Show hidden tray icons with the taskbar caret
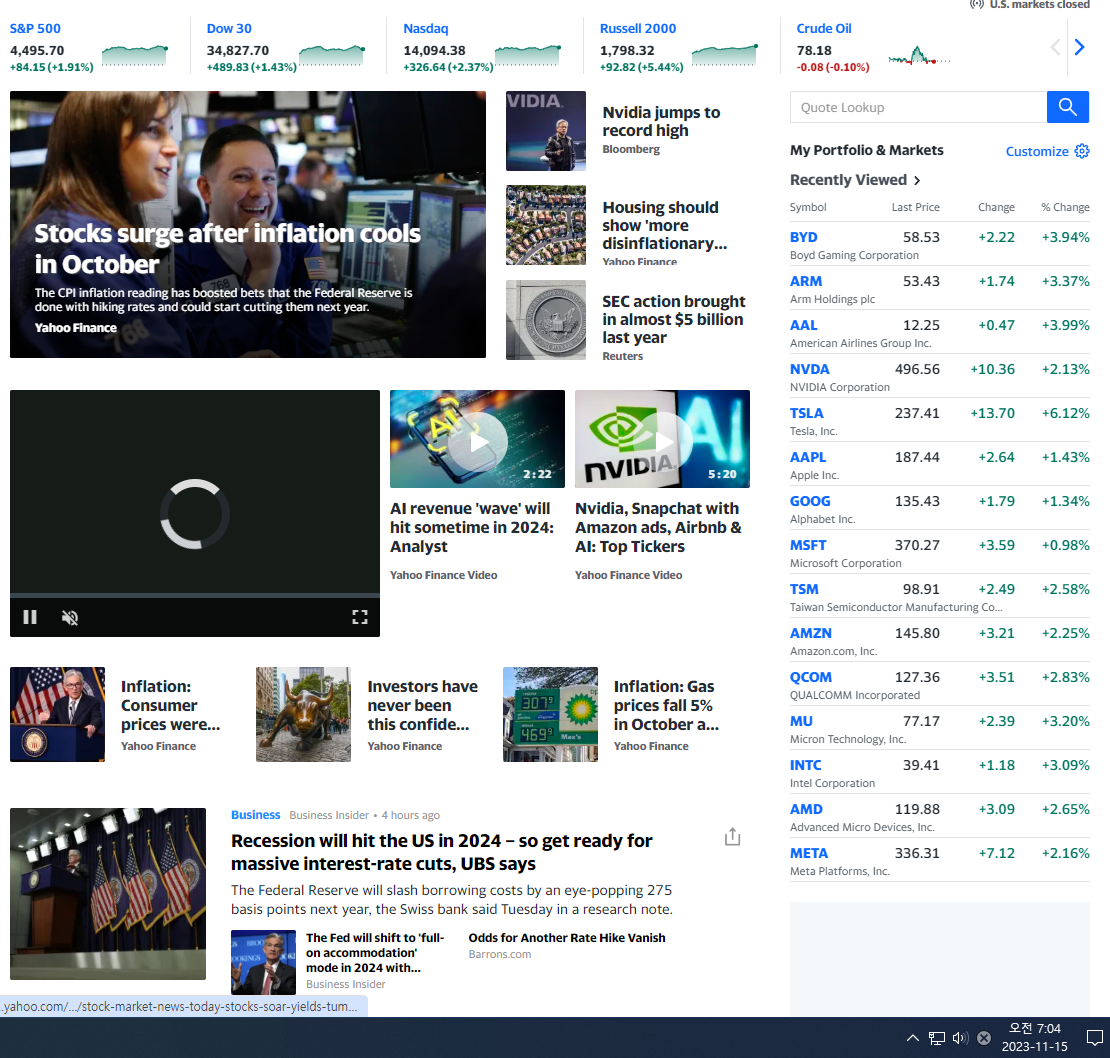Image resolution: width=1110 pixels, height=1058 pixels. click(912, 1038)
